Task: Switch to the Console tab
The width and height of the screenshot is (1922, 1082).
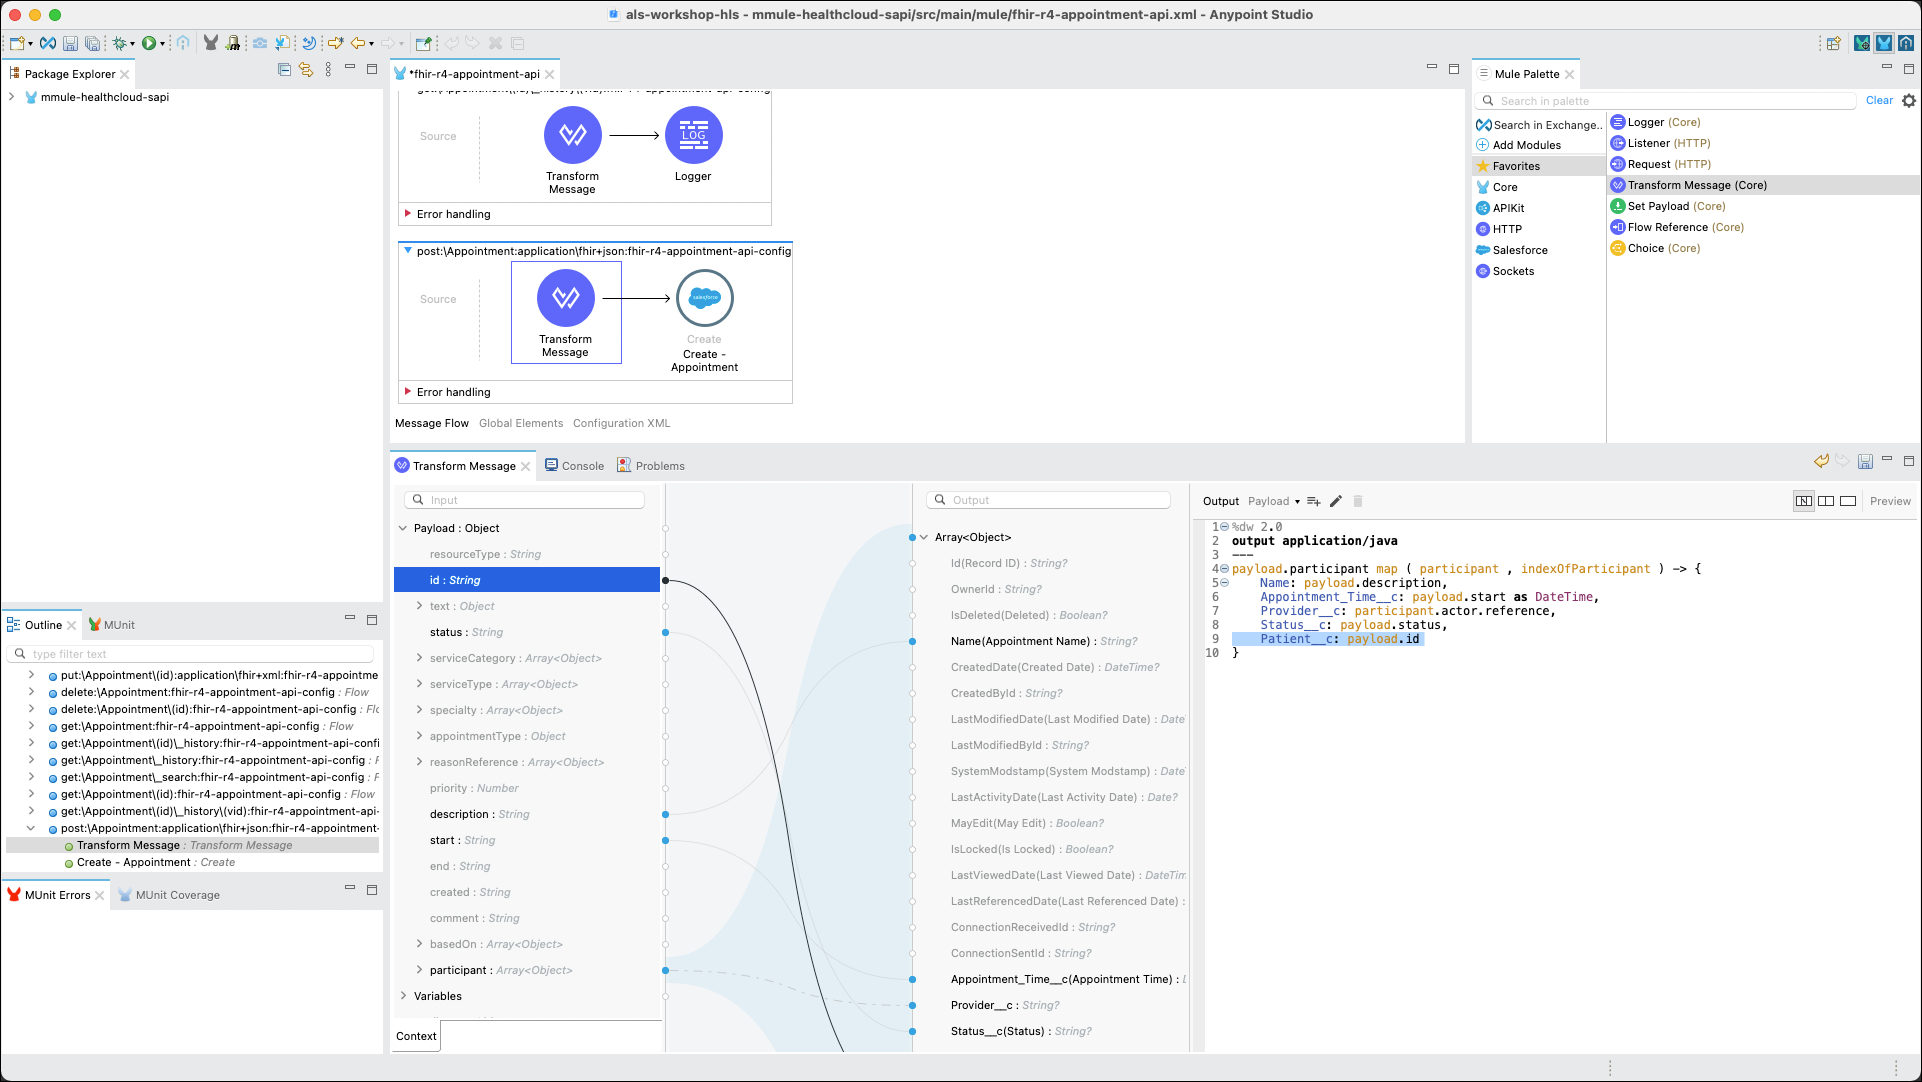Action: click(574, 466)
